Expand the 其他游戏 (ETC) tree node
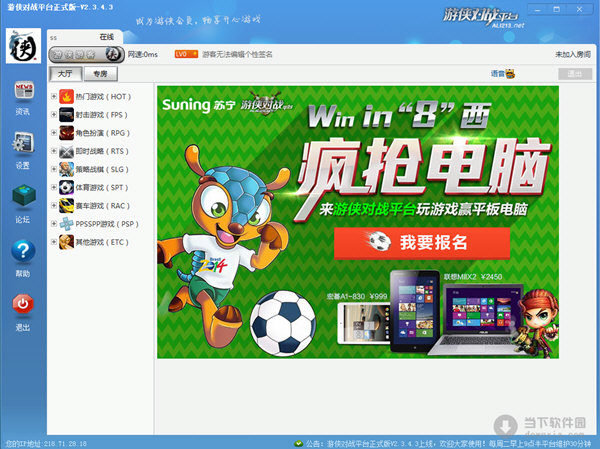Image resolution: width=600 pixels, height=449 pixels. [x=54, y=242]
